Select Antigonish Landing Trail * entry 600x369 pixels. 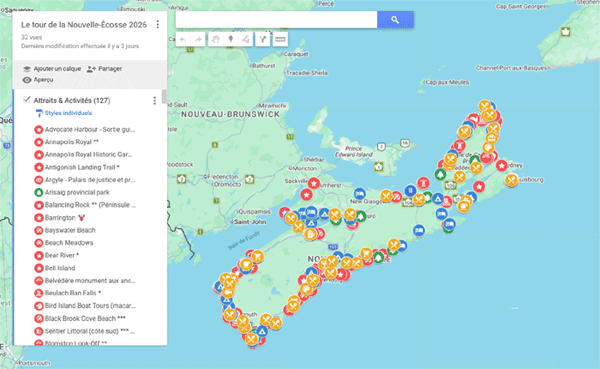point(82,167)
